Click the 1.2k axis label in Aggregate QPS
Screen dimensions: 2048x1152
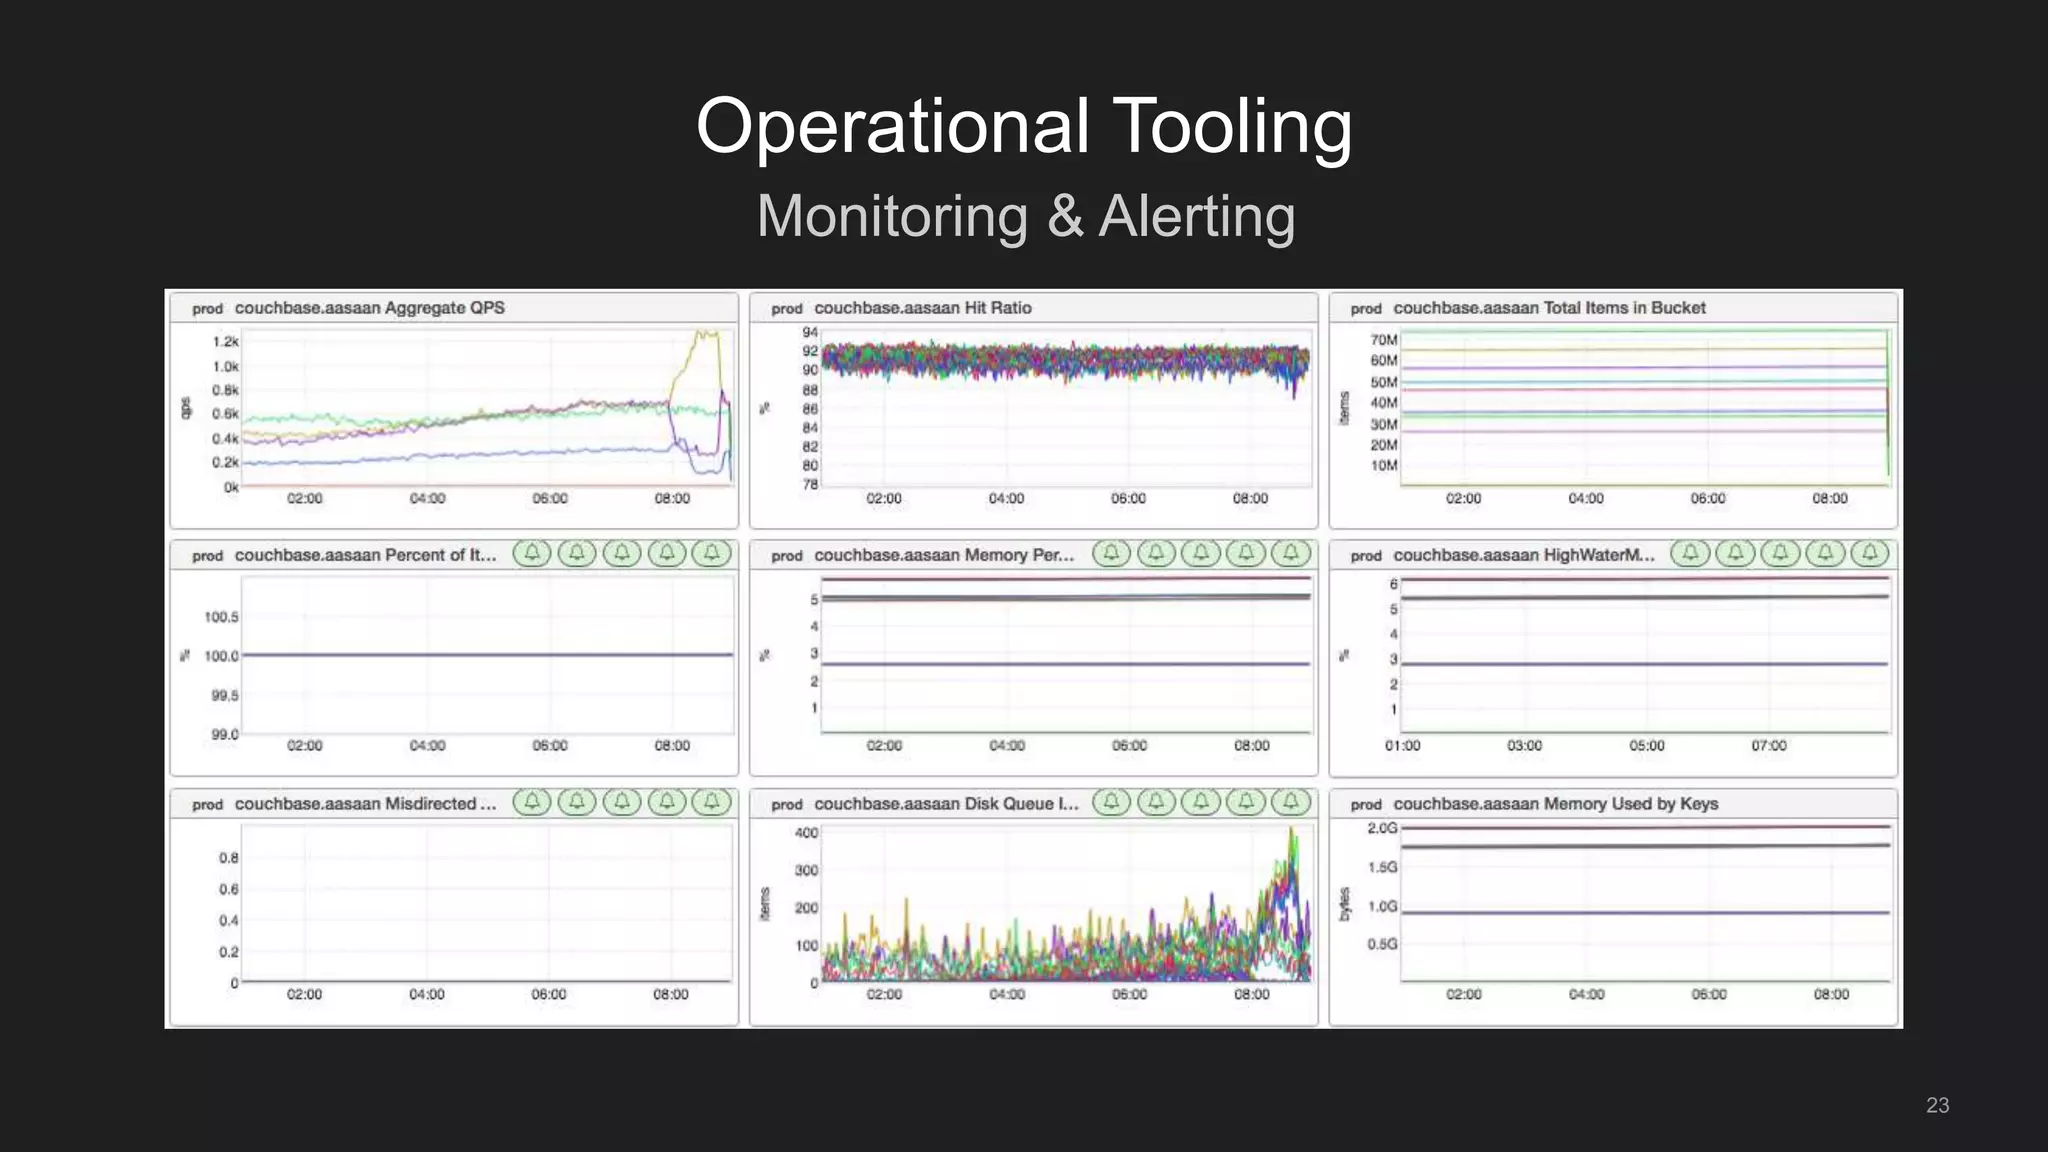[225, 342]
